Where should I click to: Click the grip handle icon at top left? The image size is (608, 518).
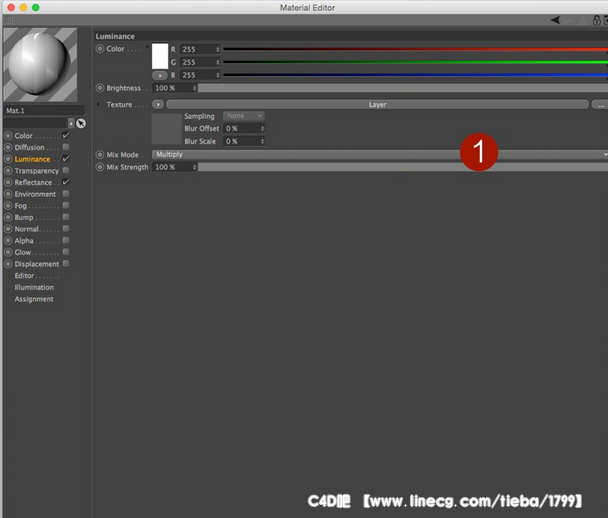pyautogui.click(x=9, y=20)
